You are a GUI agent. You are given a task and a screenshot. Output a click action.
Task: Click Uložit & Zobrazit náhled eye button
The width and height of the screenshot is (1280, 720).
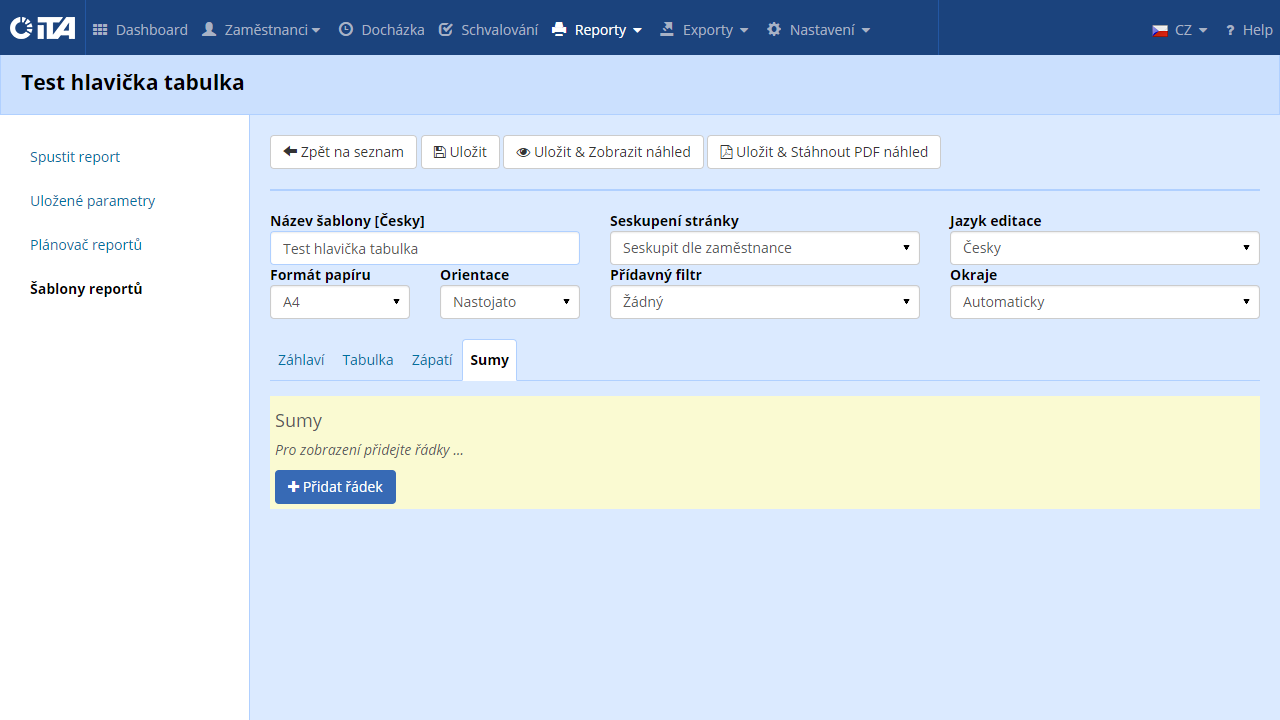pos(603,152)
